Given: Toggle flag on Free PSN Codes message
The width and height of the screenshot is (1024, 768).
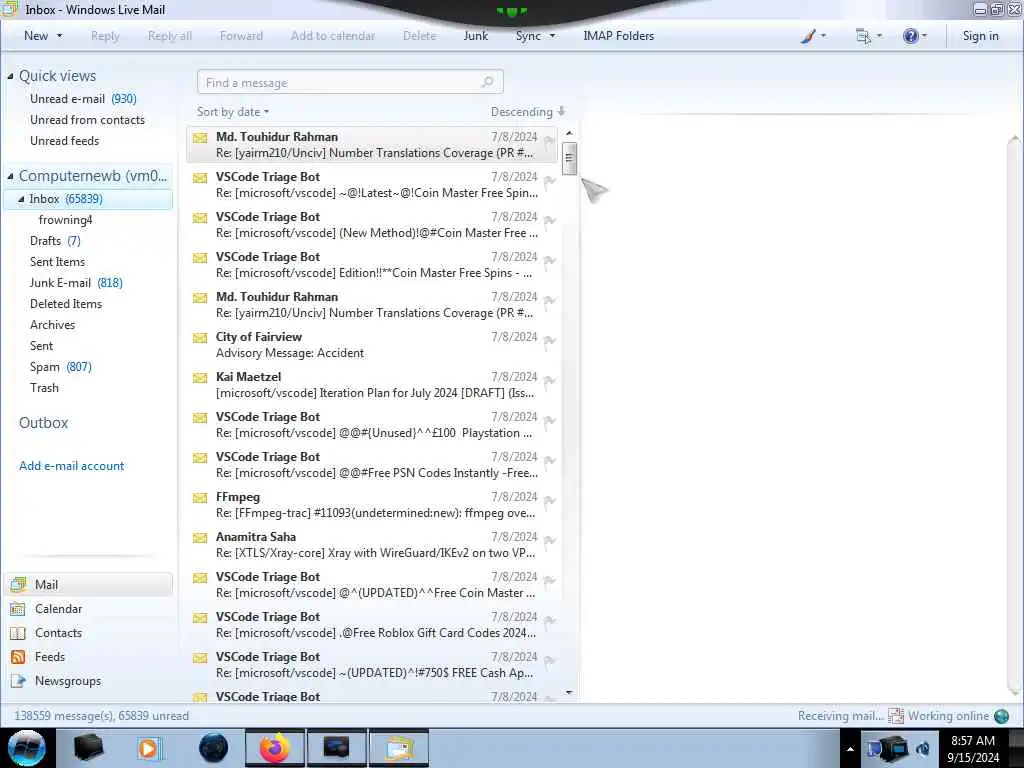Looking at the screenshot, I should coord(549,461).
